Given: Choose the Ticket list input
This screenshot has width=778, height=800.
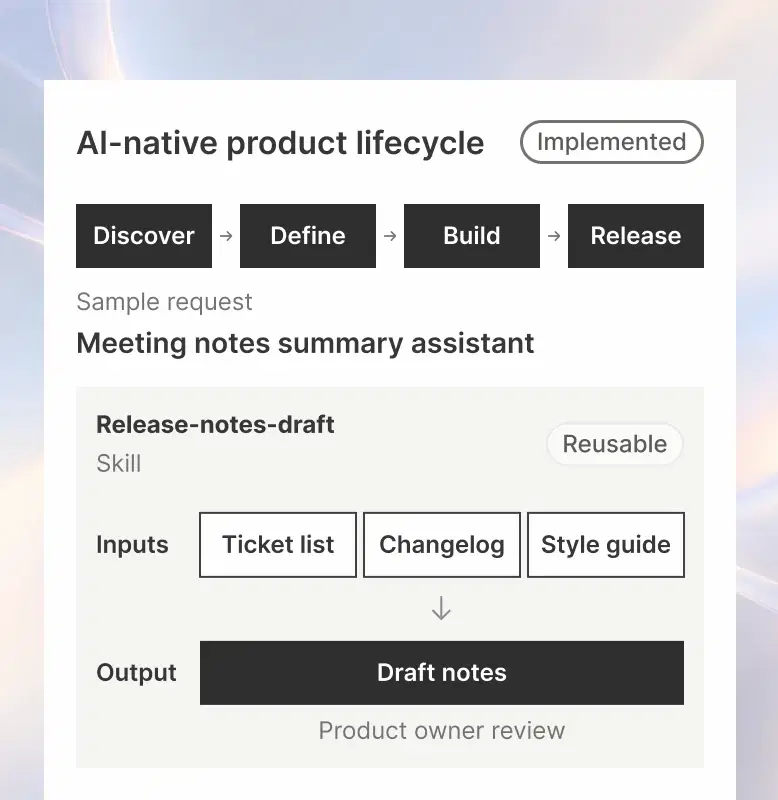Looking at the screenshot, I should pyautogui.click(x=278, y=544).
